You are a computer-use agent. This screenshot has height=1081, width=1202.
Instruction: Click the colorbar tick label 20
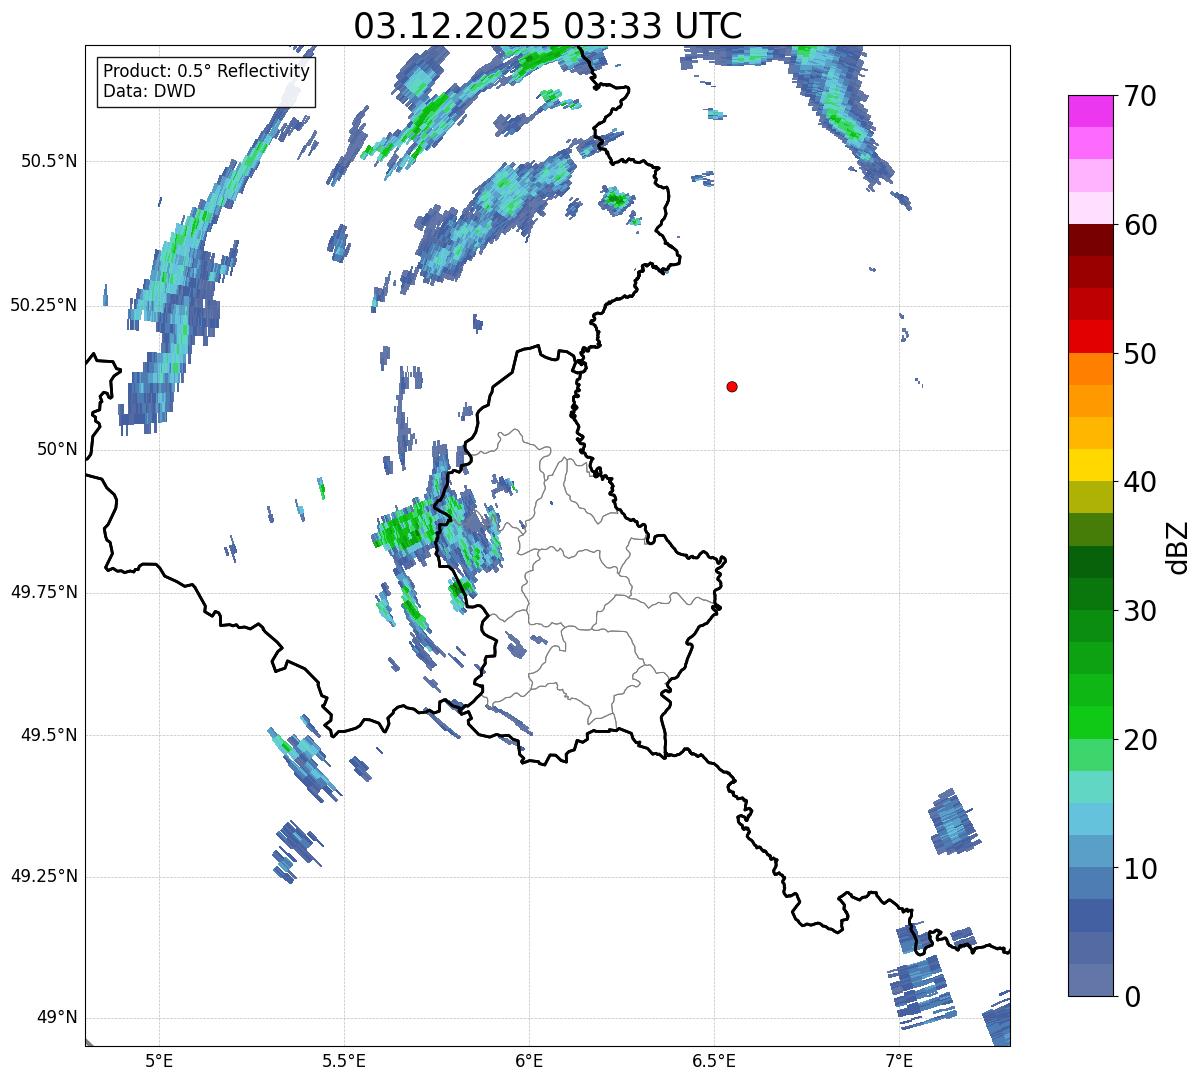tap(1140, 740)
